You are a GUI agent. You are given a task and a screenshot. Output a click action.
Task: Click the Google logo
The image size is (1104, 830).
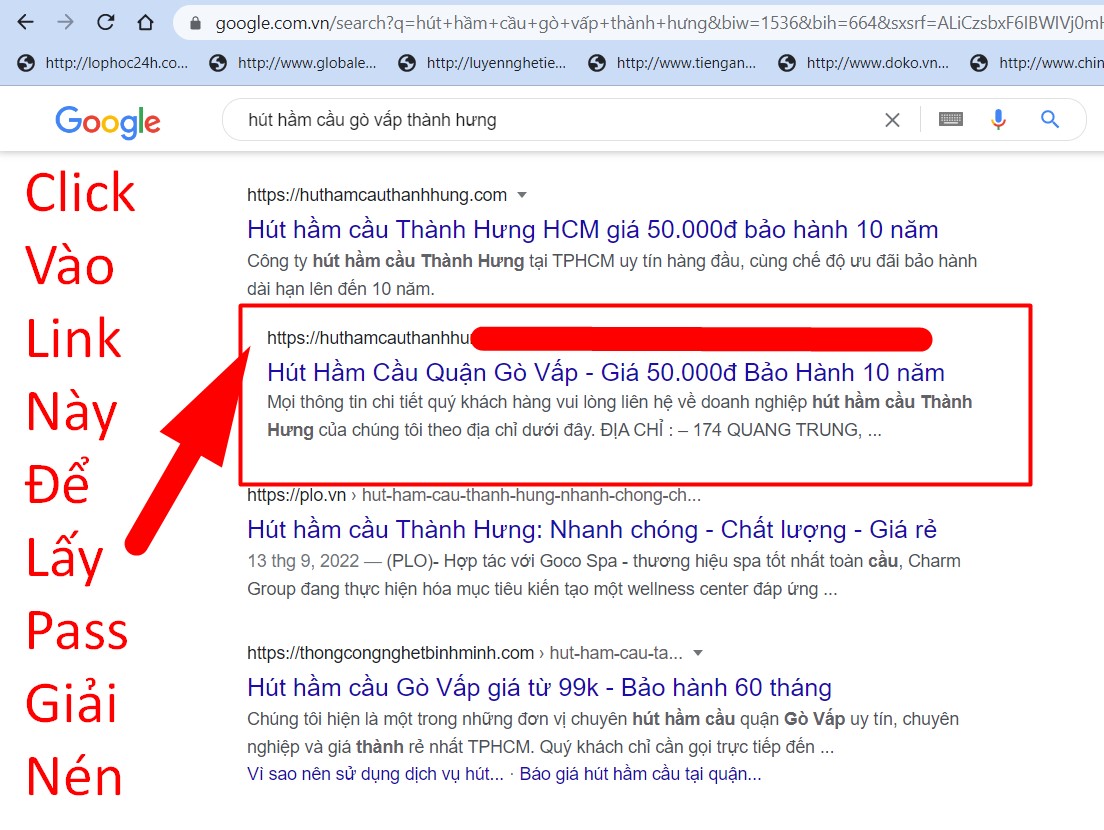[108, 122]
